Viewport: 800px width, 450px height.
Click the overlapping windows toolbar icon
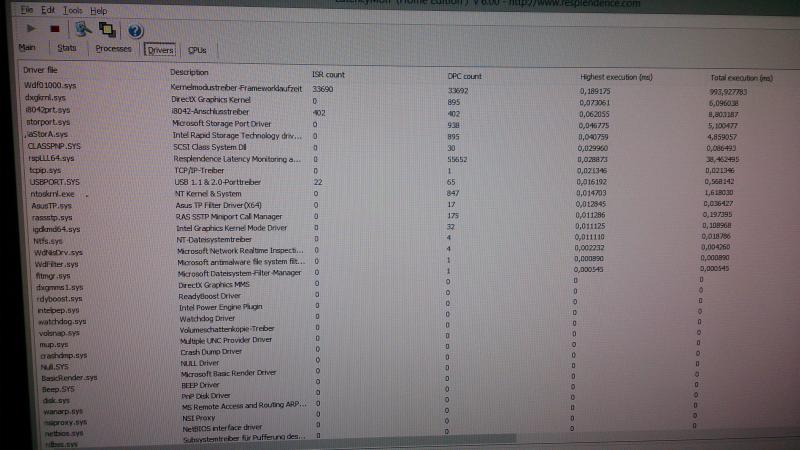[107, 30]
